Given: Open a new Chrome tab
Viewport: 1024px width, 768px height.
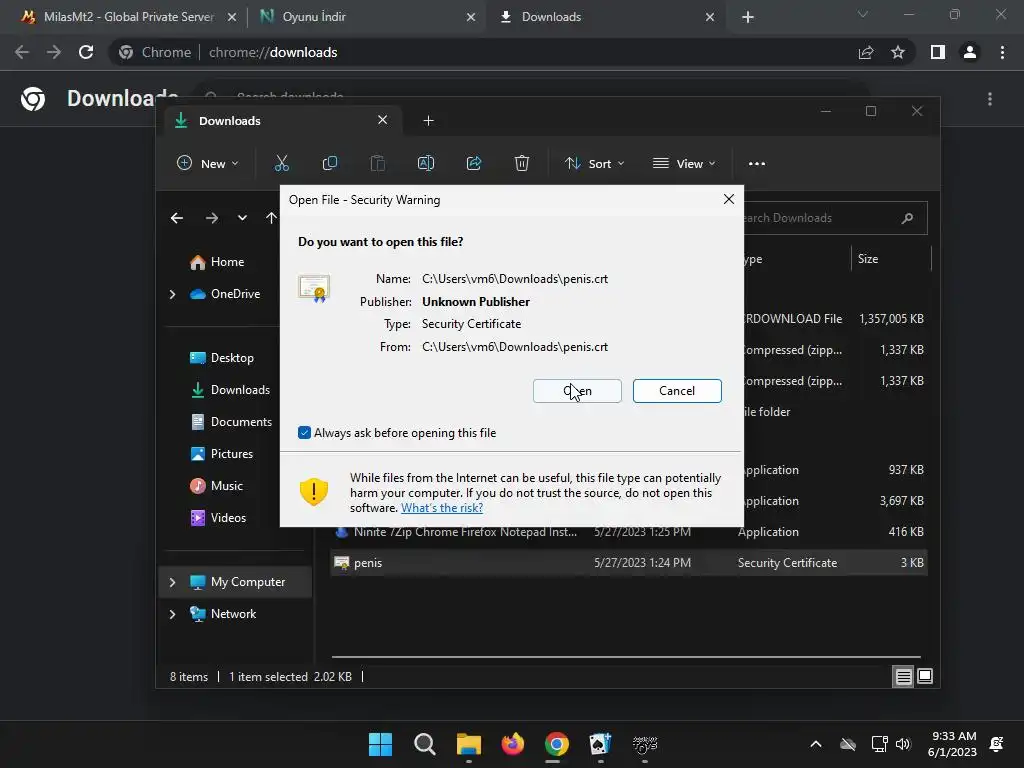Looking at the screenshot, I should tap(748, 17).
